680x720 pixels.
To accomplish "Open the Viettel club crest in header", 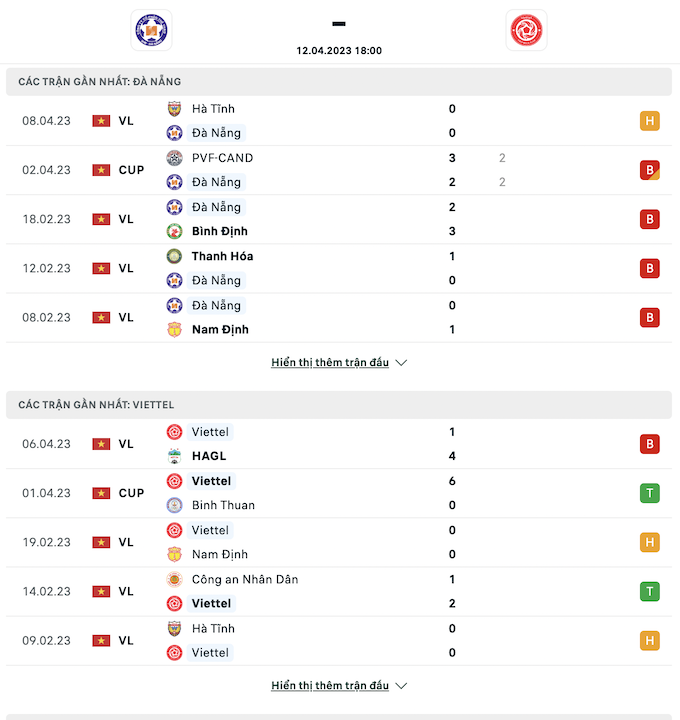I will coord(526,30).
